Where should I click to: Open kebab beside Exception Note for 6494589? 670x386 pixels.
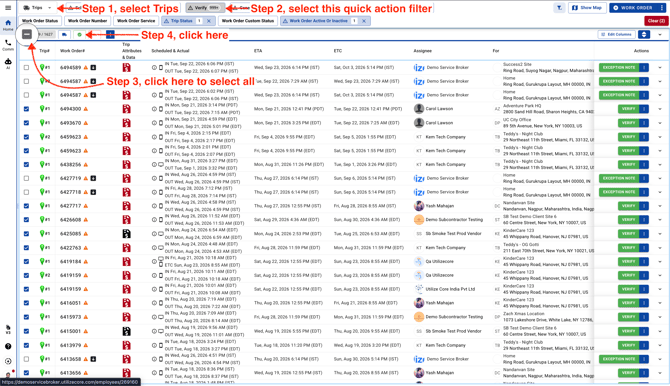point(644,67)
